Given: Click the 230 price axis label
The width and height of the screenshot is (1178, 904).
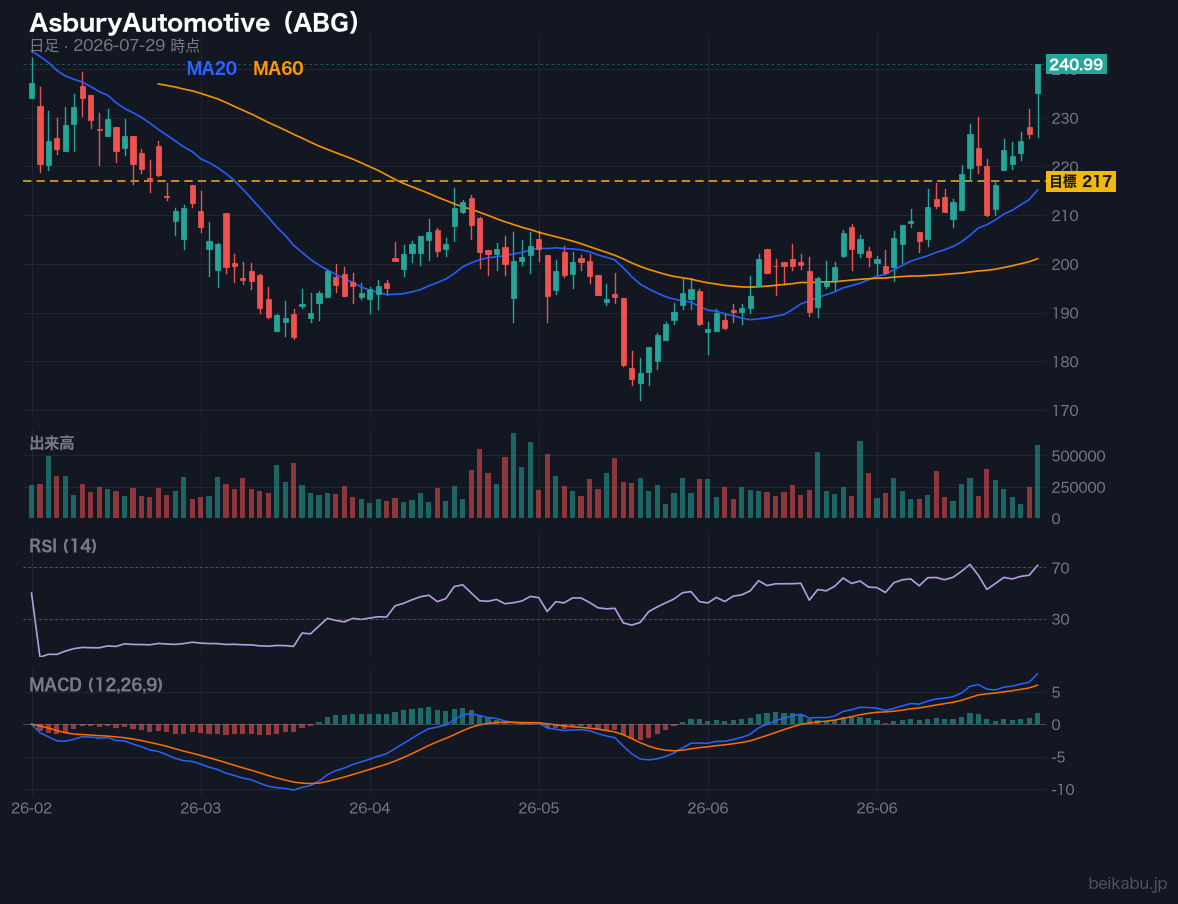Looking at the screenshot, I should [1065, 119].
